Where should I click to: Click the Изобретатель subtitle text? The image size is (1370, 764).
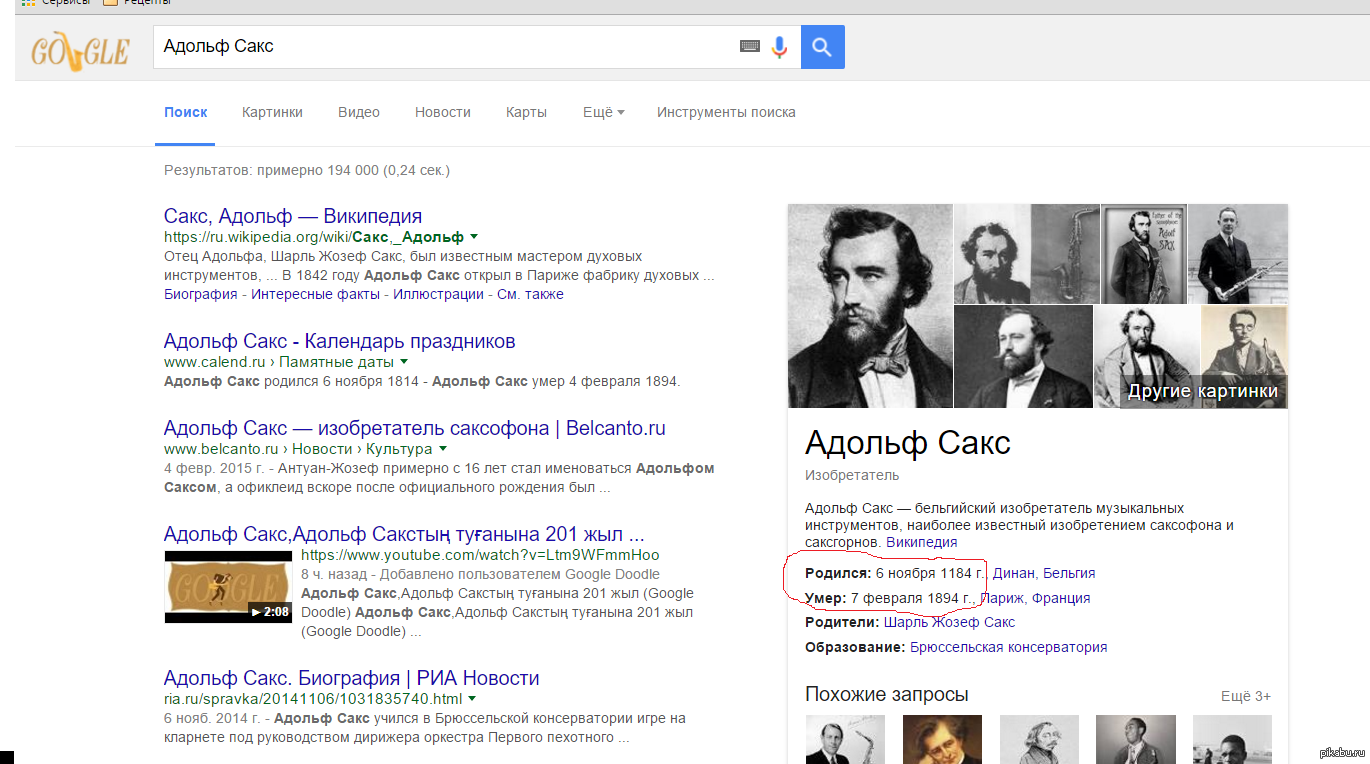[852, 475]
